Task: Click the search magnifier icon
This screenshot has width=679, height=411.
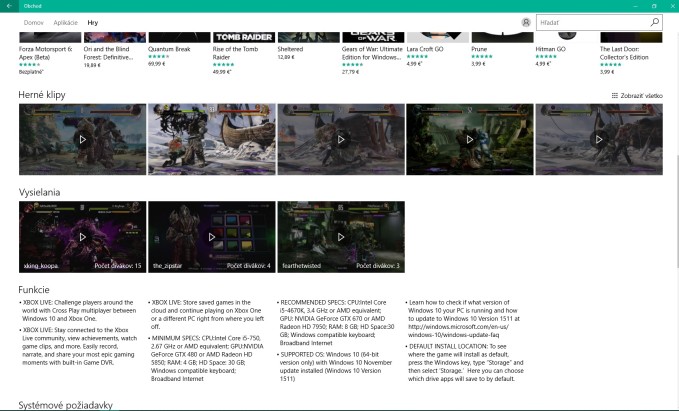Action: (x=654, y=22)
